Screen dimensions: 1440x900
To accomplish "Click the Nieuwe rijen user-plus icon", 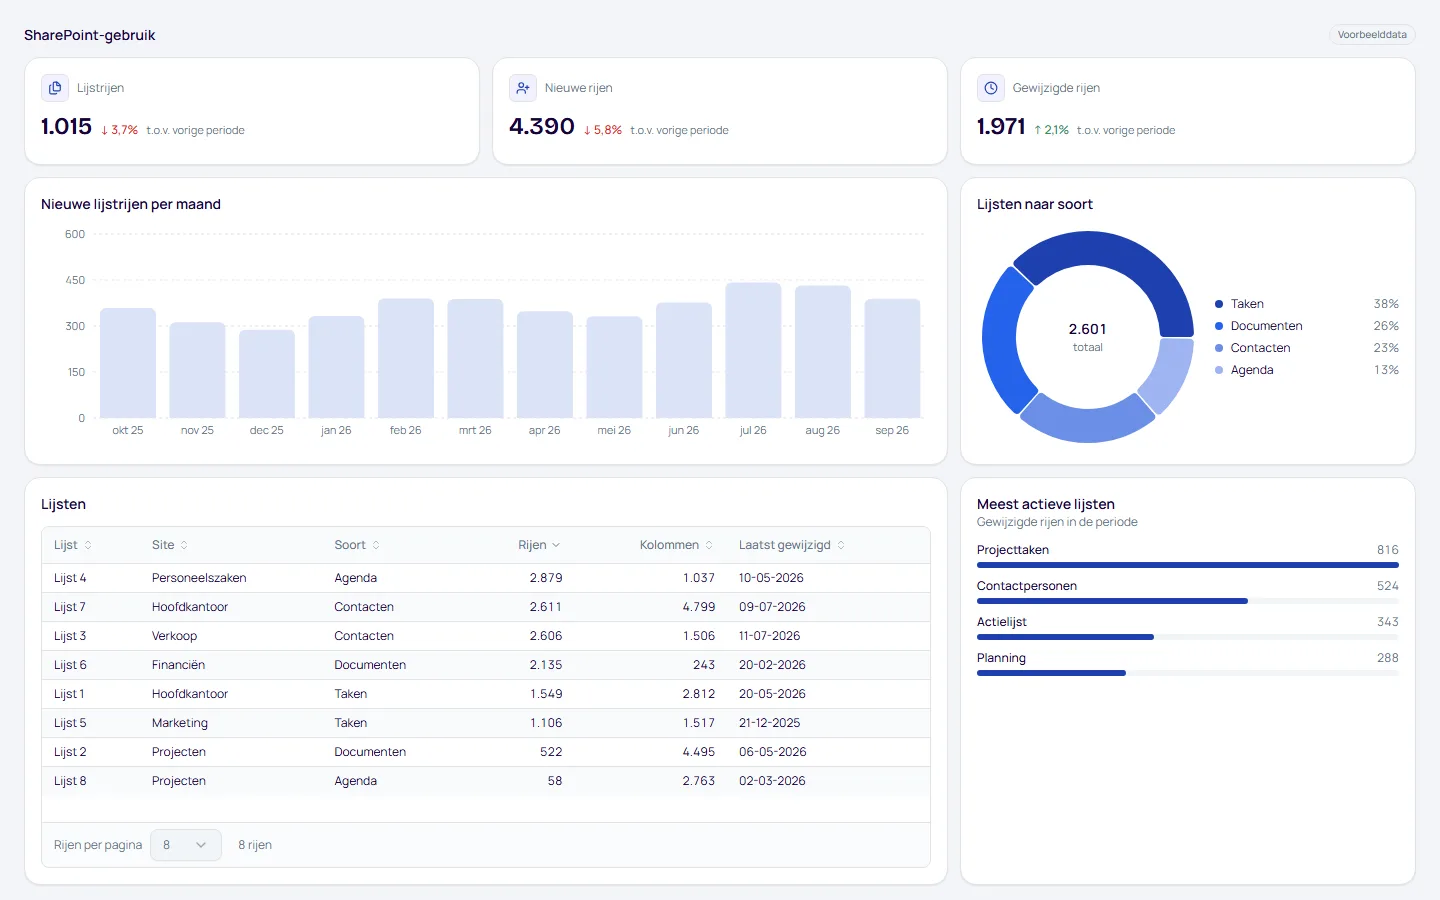I will (523, 88).
